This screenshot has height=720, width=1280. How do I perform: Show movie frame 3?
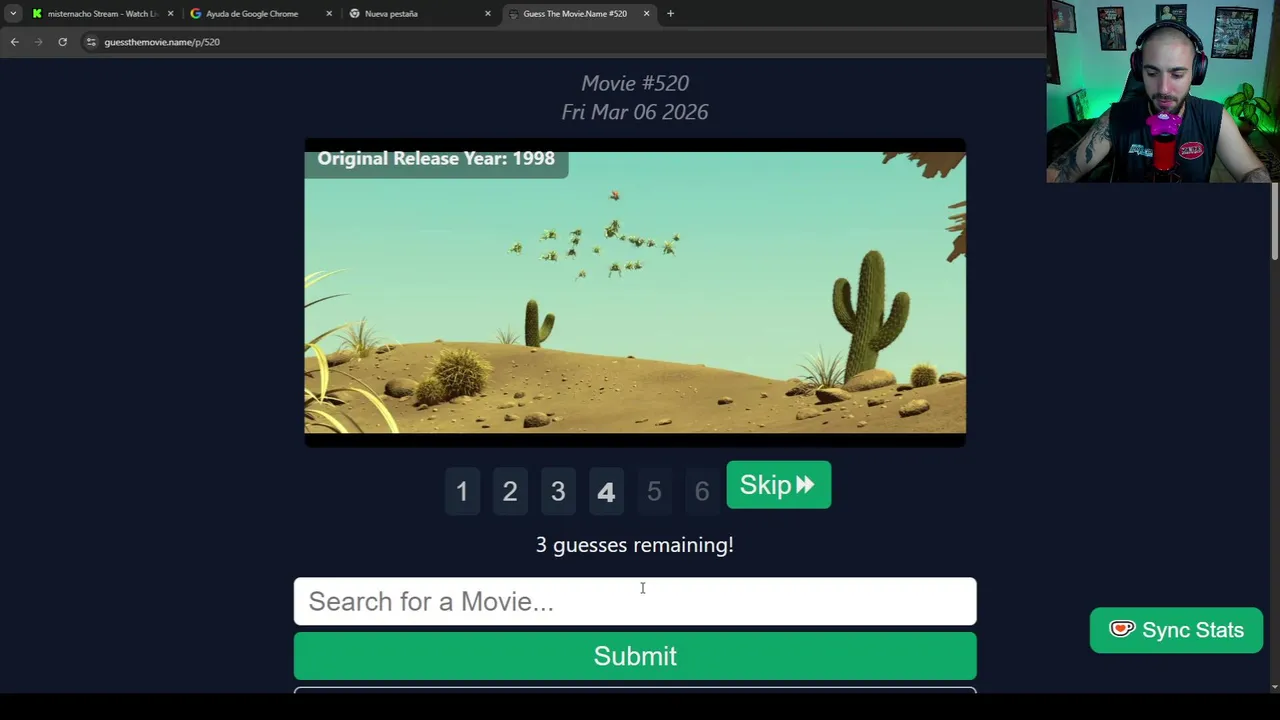click(558, 491)
